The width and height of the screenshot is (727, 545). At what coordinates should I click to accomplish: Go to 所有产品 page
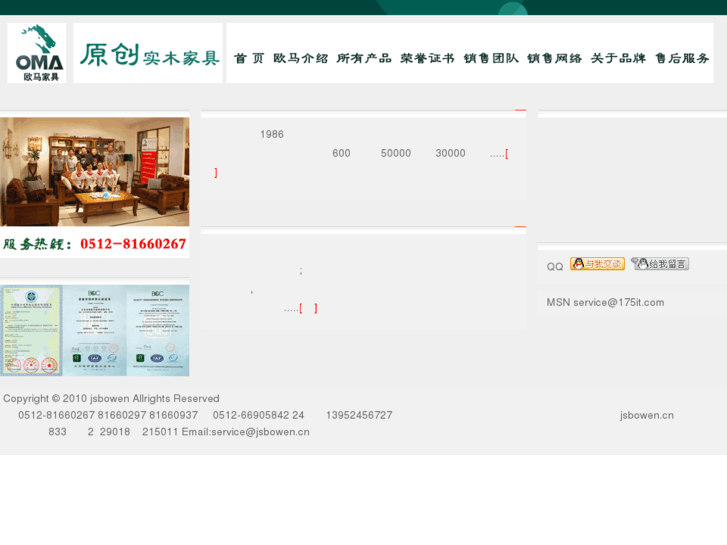(x=364, y=58)
